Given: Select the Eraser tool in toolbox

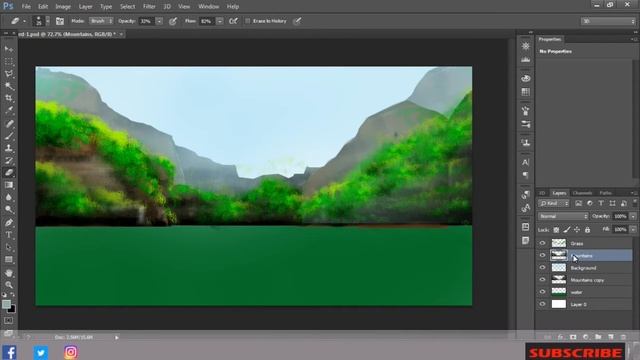Looking at the screenshot, I should pyautogui.click(x=9, y=173).
